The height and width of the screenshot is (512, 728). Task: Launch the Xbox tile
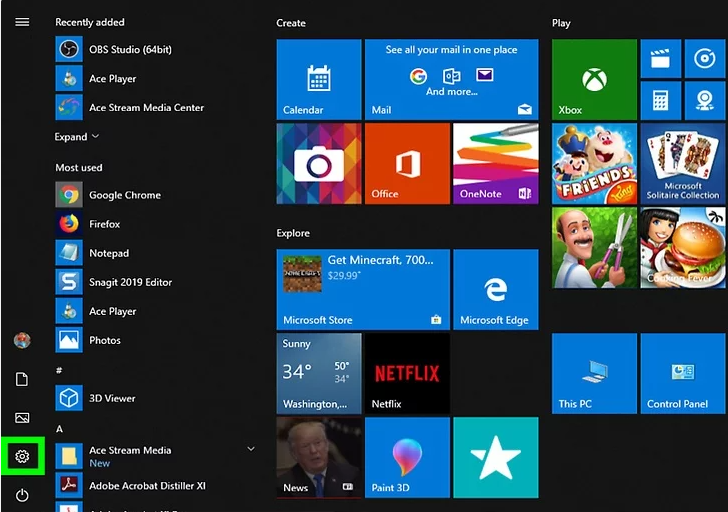594,79
